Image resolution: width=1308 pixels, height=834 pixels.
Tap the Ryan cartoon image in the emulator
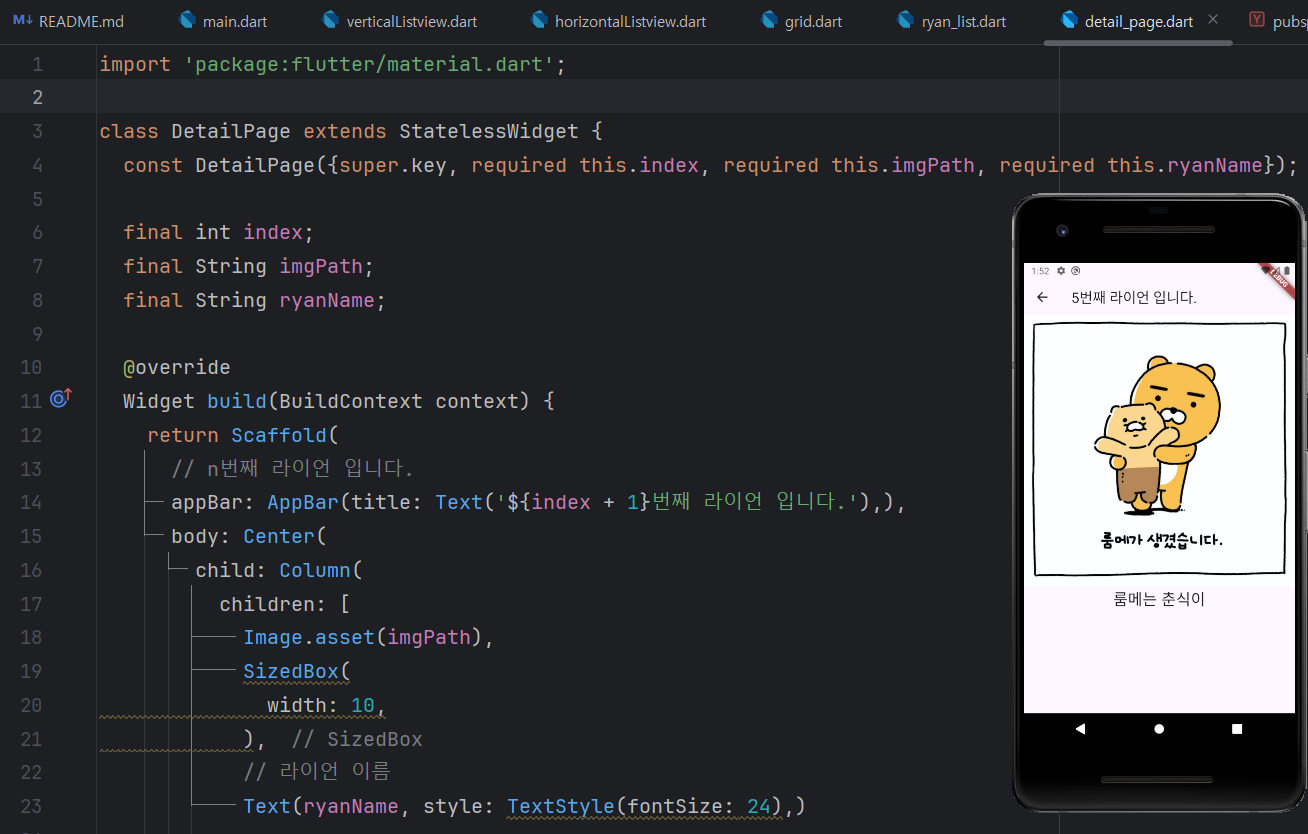pos(1159,450)
